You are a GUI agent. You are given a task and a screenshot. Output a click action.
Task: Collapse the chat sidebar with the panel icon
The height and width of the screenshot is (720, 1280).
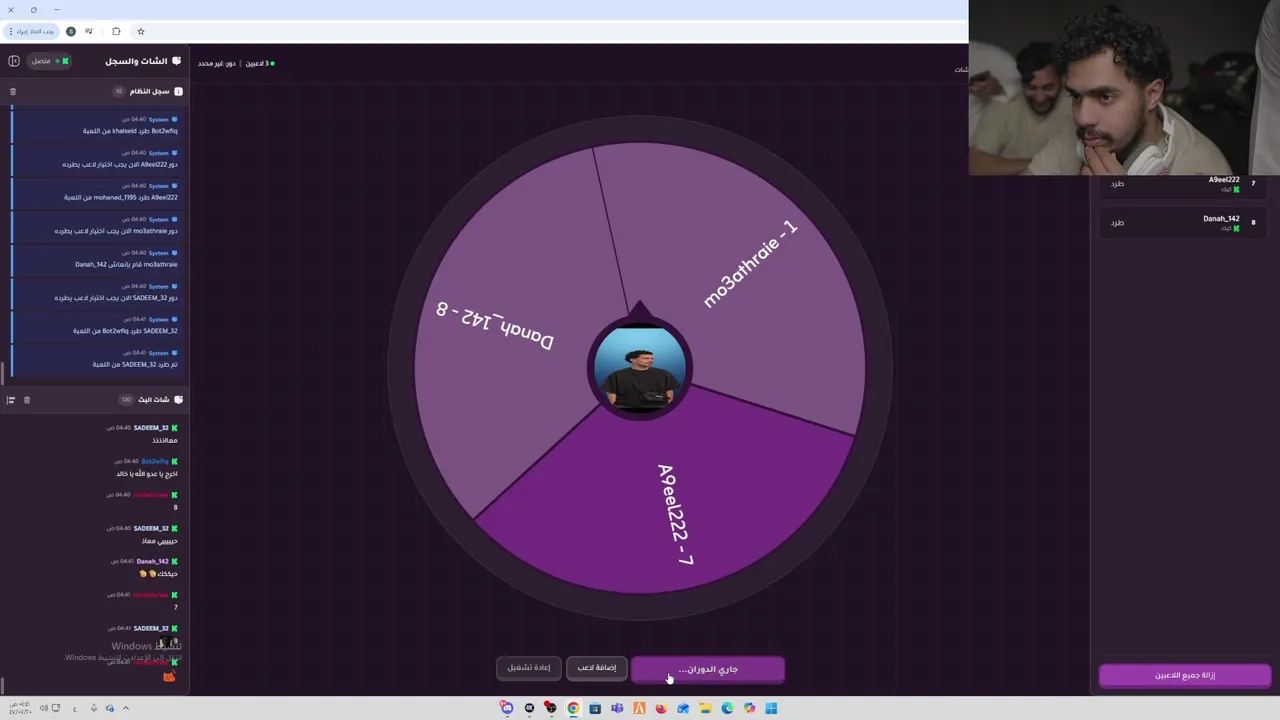pos(14,61)
